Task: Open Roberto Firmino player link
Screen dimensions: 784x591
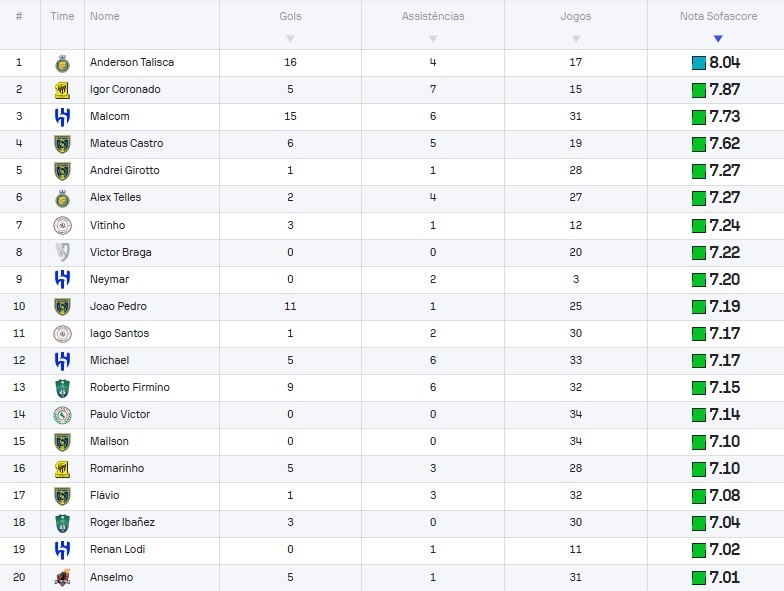Action: pos(130,387)
